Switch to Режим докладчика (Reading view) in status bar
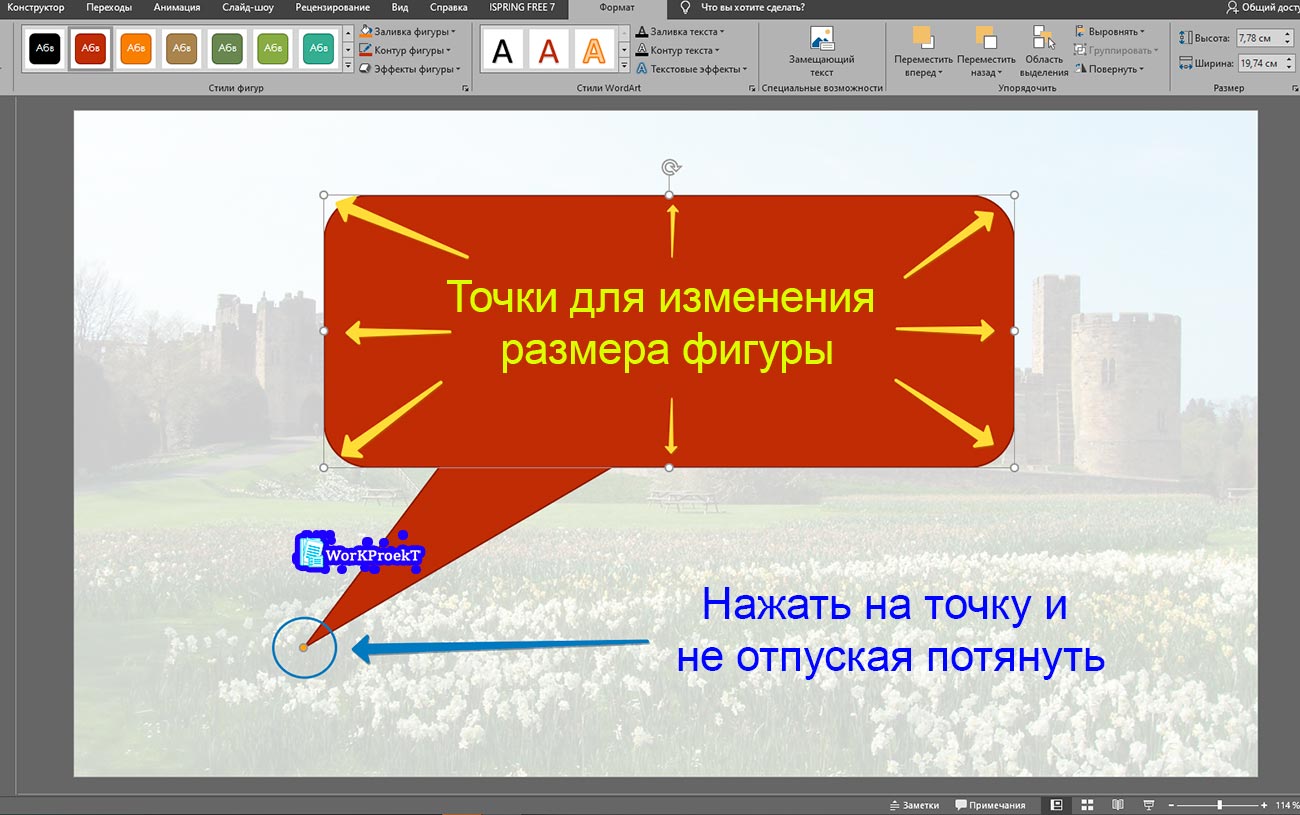The image size is (1300, 815). (1115, 803)
